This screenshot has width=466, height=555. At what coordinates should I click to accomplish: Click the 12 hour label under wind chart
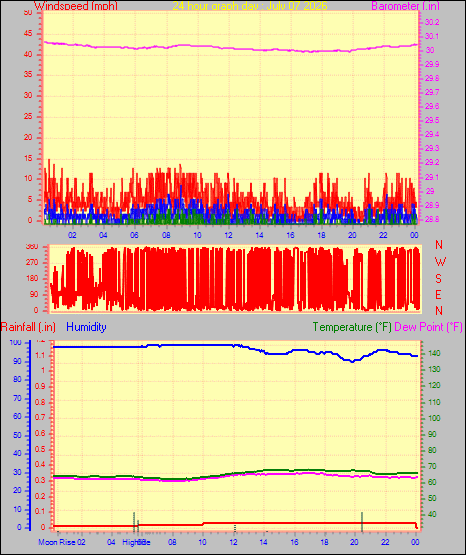228,235
